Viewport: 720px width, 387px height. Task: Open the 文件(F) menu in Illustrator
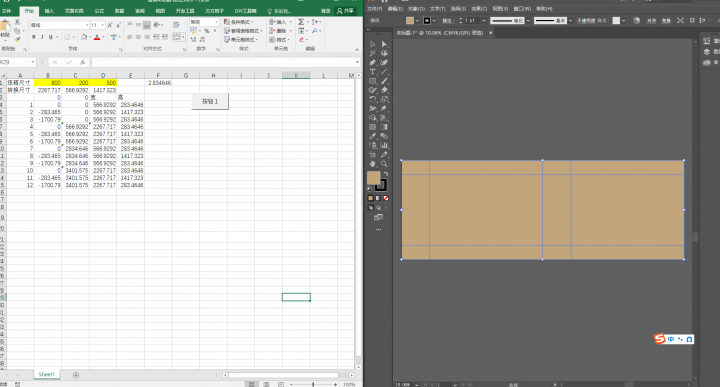(x=375, y=9)
